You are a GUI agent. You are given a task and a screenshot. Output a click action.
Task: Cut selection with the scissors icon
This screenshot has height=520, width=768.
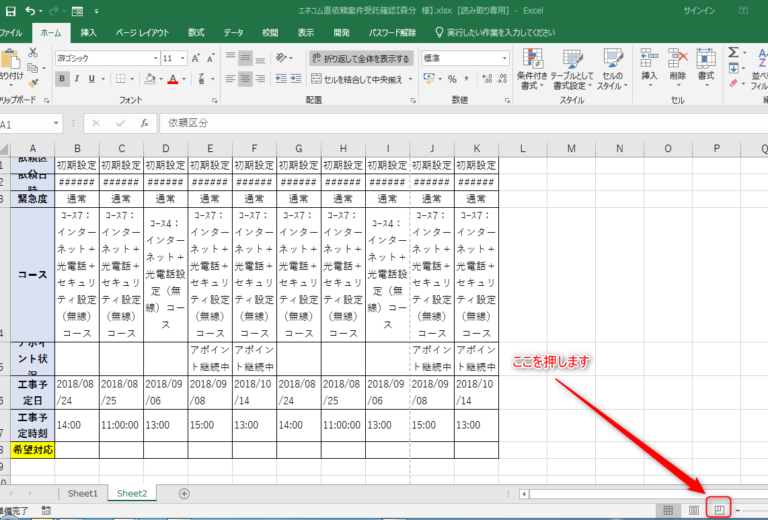(33, 52)
